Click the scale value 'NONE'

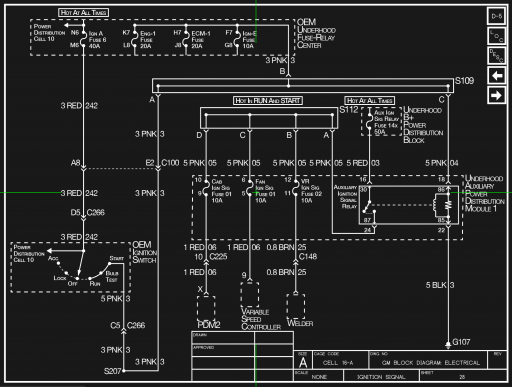(x=319, y=377)
